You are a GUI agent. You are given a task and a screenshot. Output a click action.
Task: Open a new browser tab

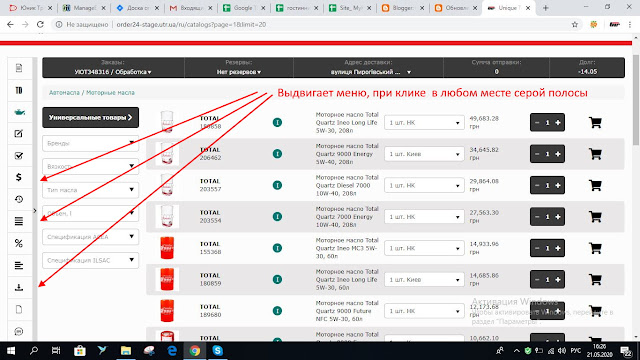click(546, 8)
